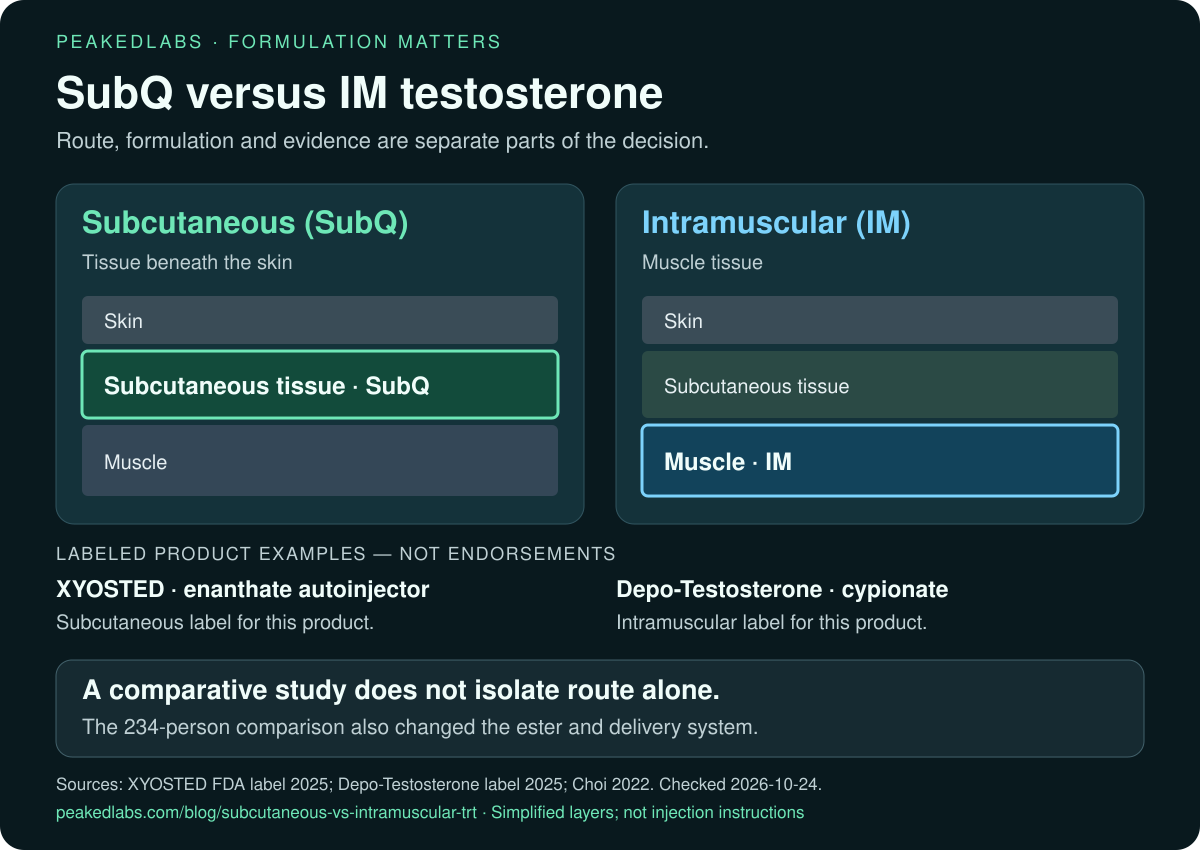The width and height of the screenshot is (1200, 850).
Task: Click the 'Muscle' layer in the SubQ card
Action: coord(320,460)
